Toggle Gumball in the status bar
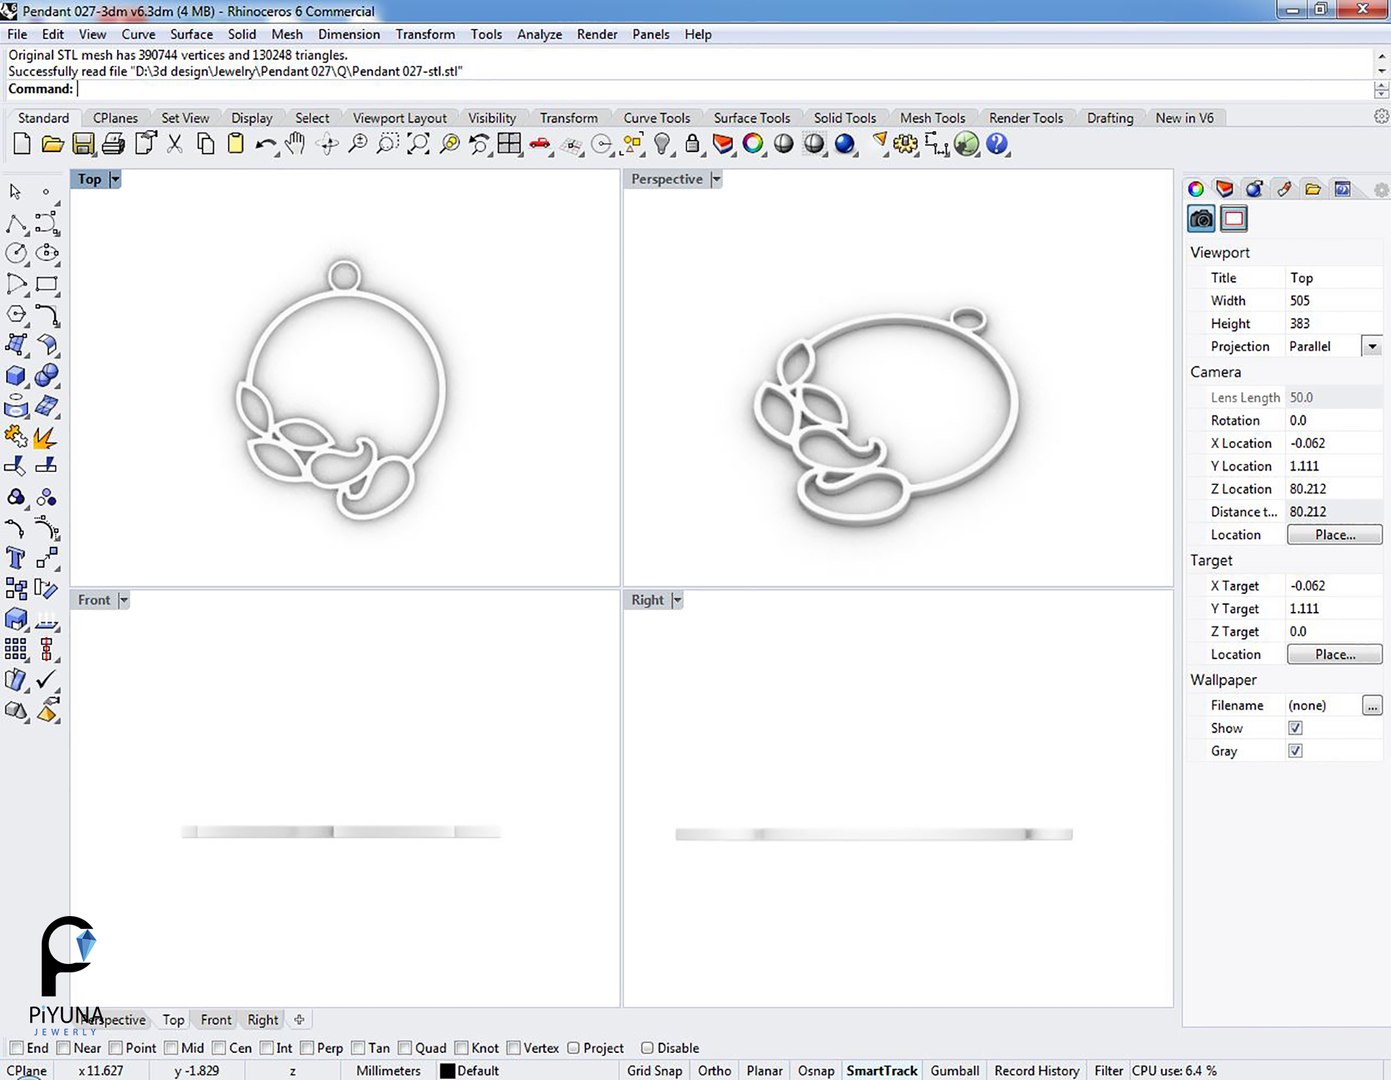This screenshot has width=1391, height=1080. [955, 1070]
